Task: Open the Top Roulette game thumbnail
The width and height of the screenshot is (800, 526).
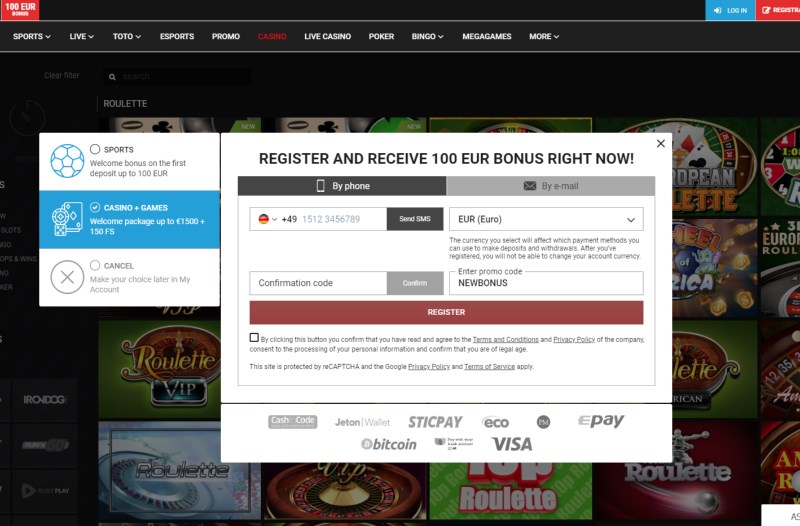Action: (510, 491)
